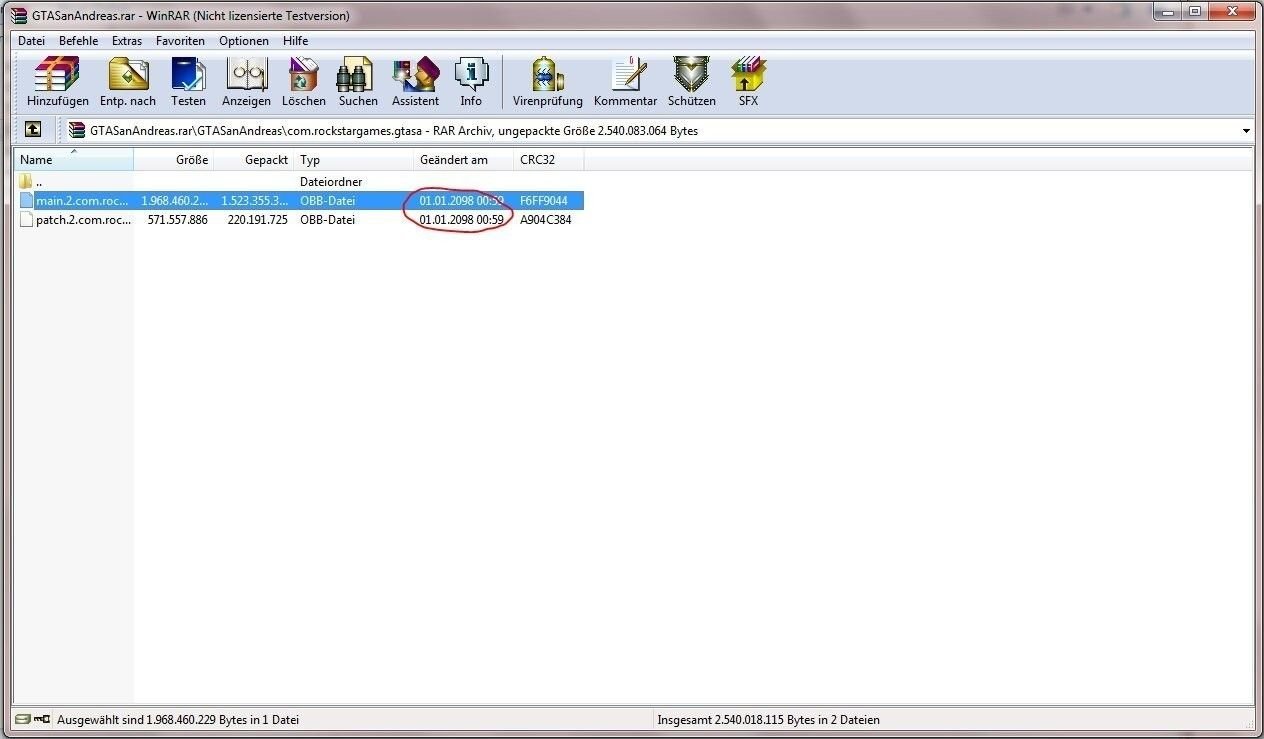Sort by the CRC32 column
This screenshot has height=739, width=1264.
[549, 160]
